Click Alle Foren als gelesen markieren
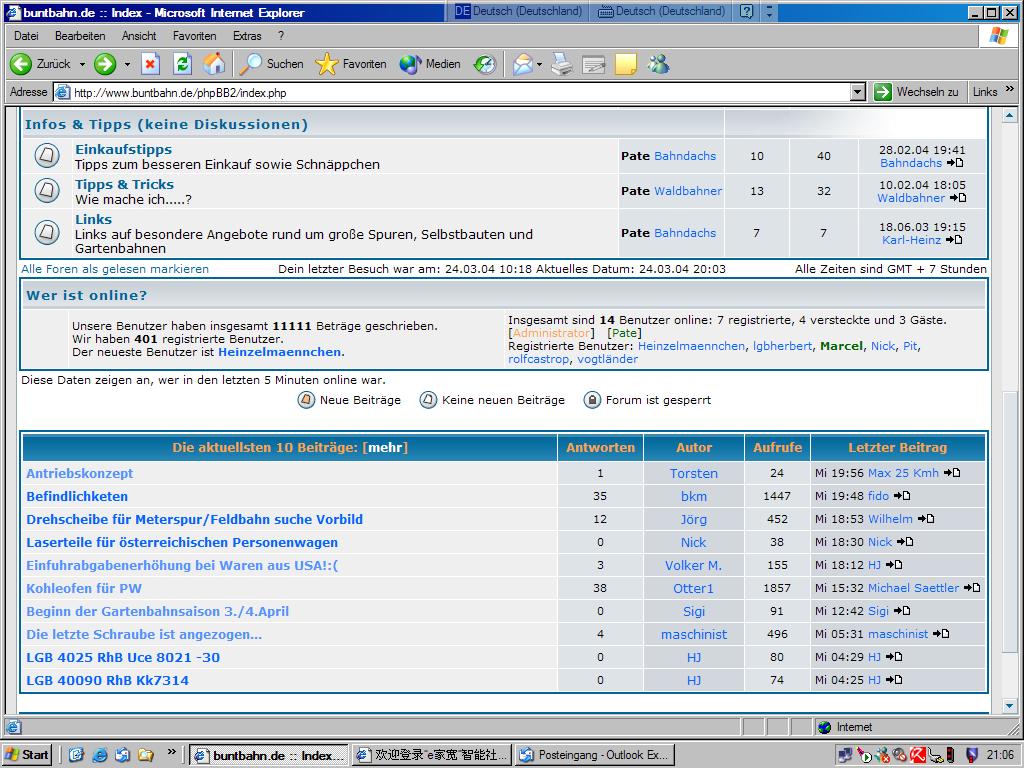 coord(115,269)
